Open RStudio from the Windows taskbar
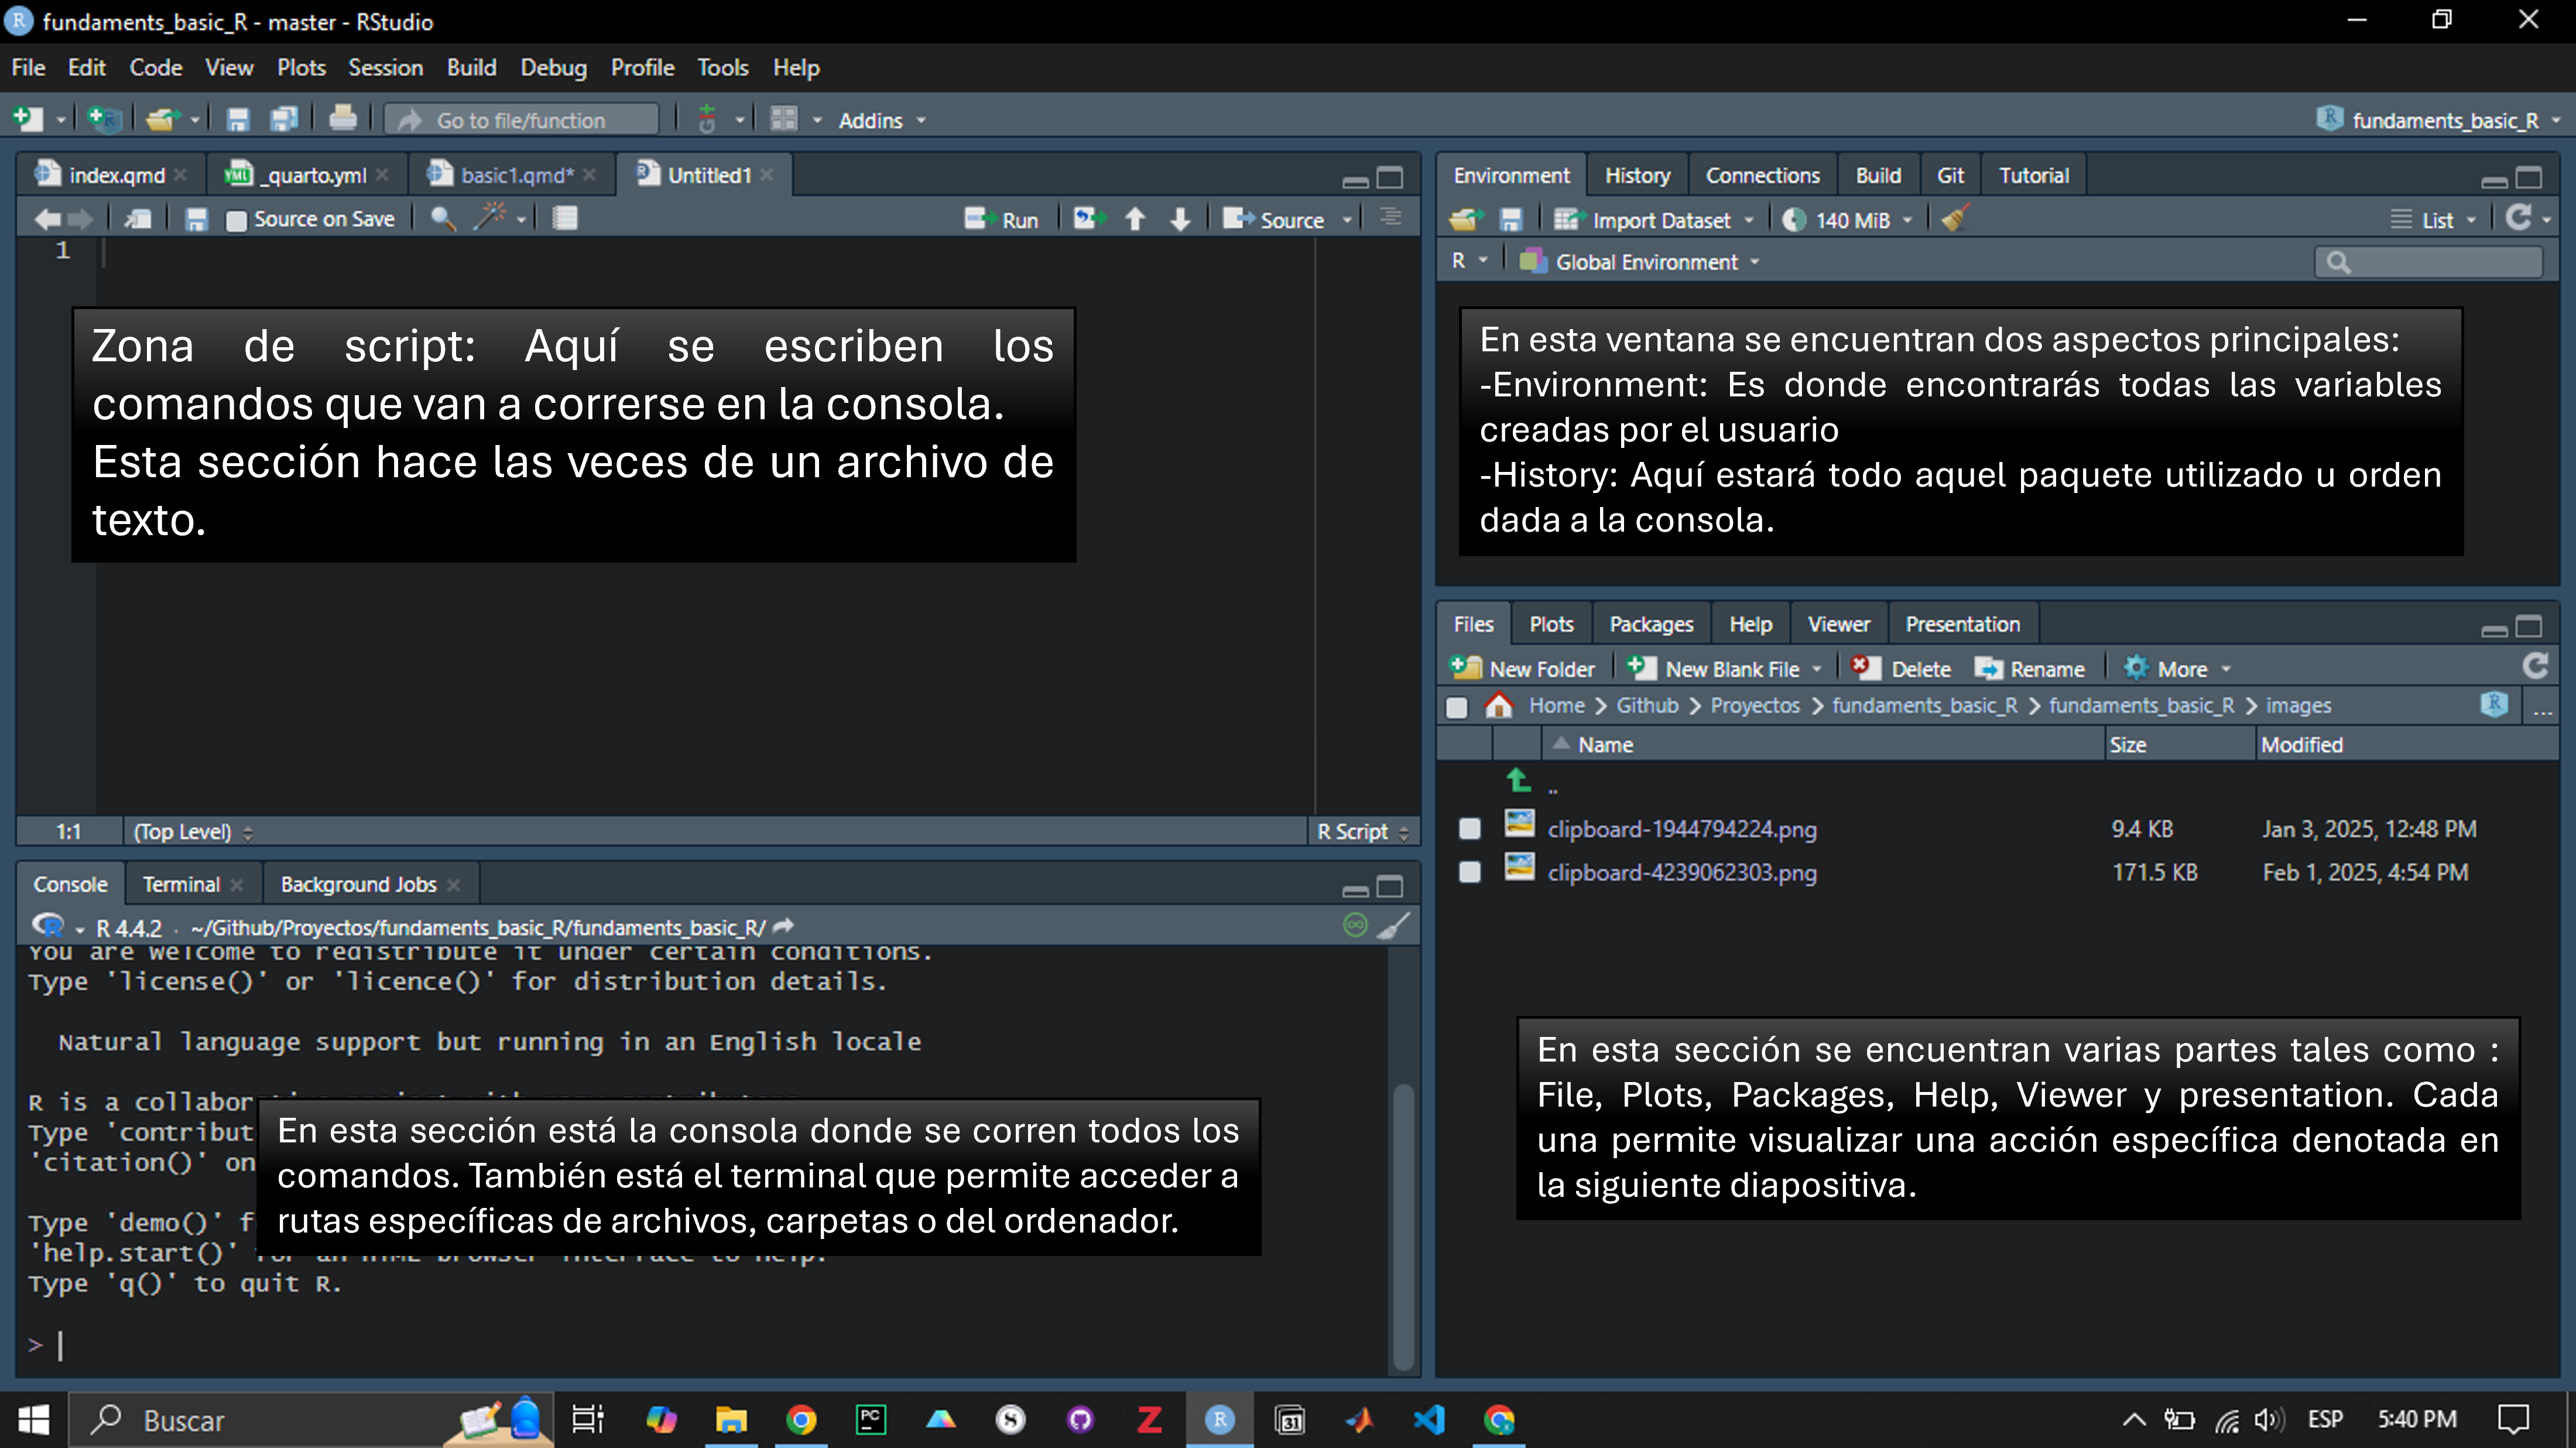The height and width of the screenshot is (1448, 2576). point(1219,1419)
